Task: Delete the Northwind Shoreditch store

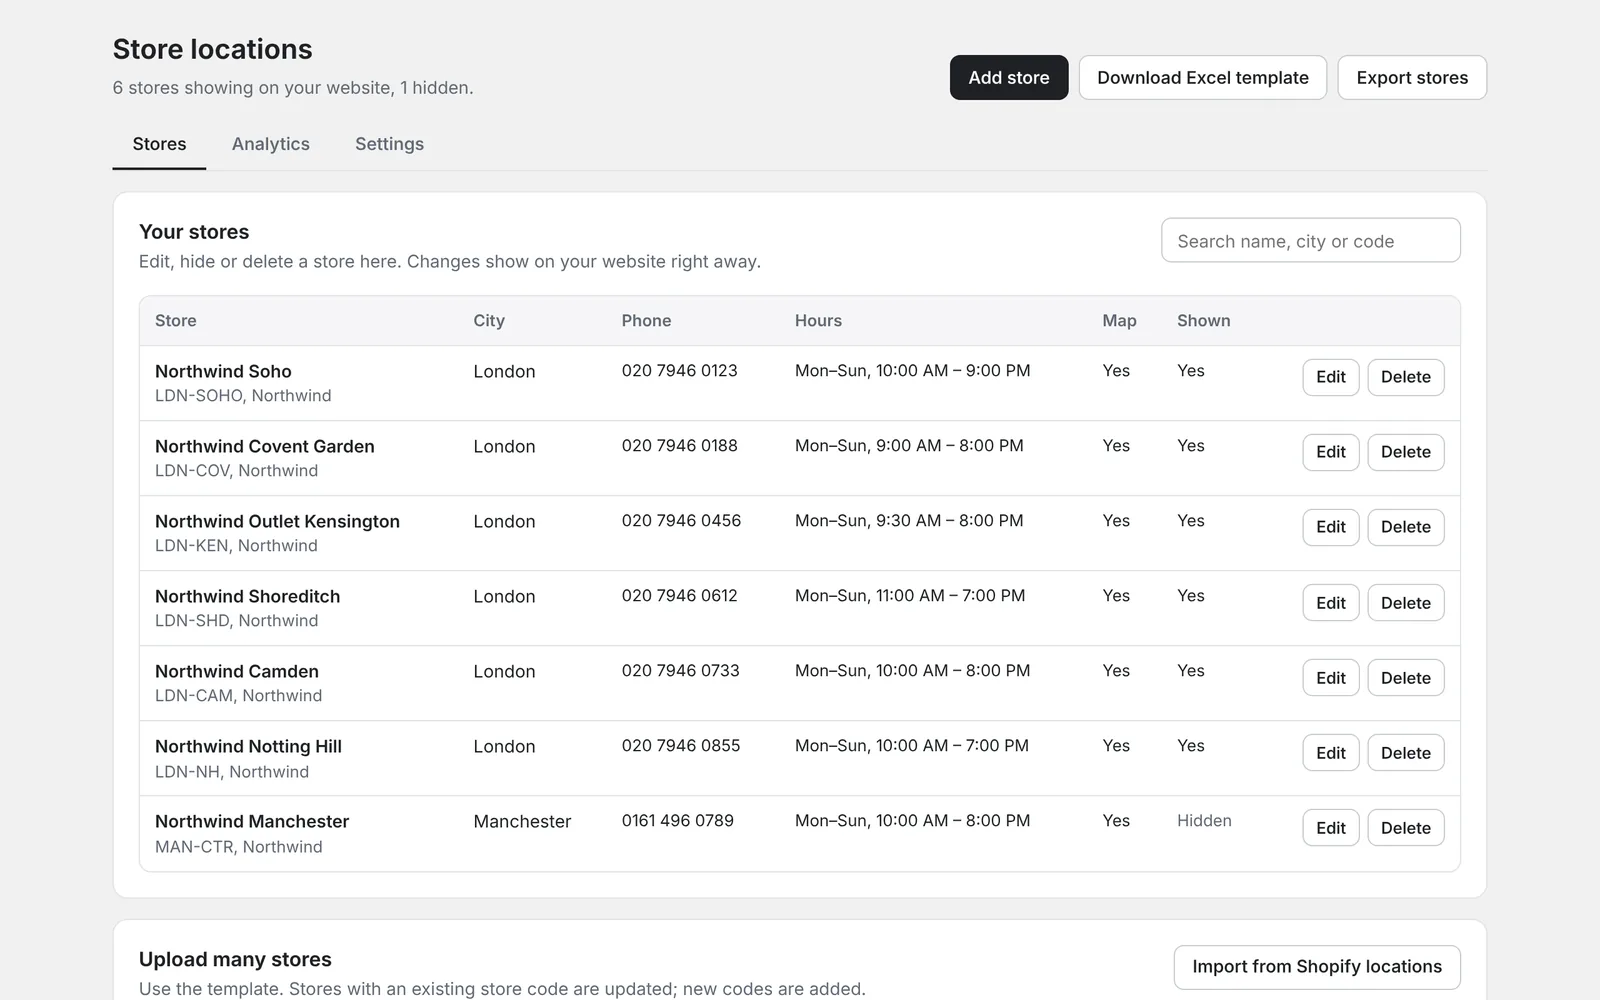Action: 1406,603
